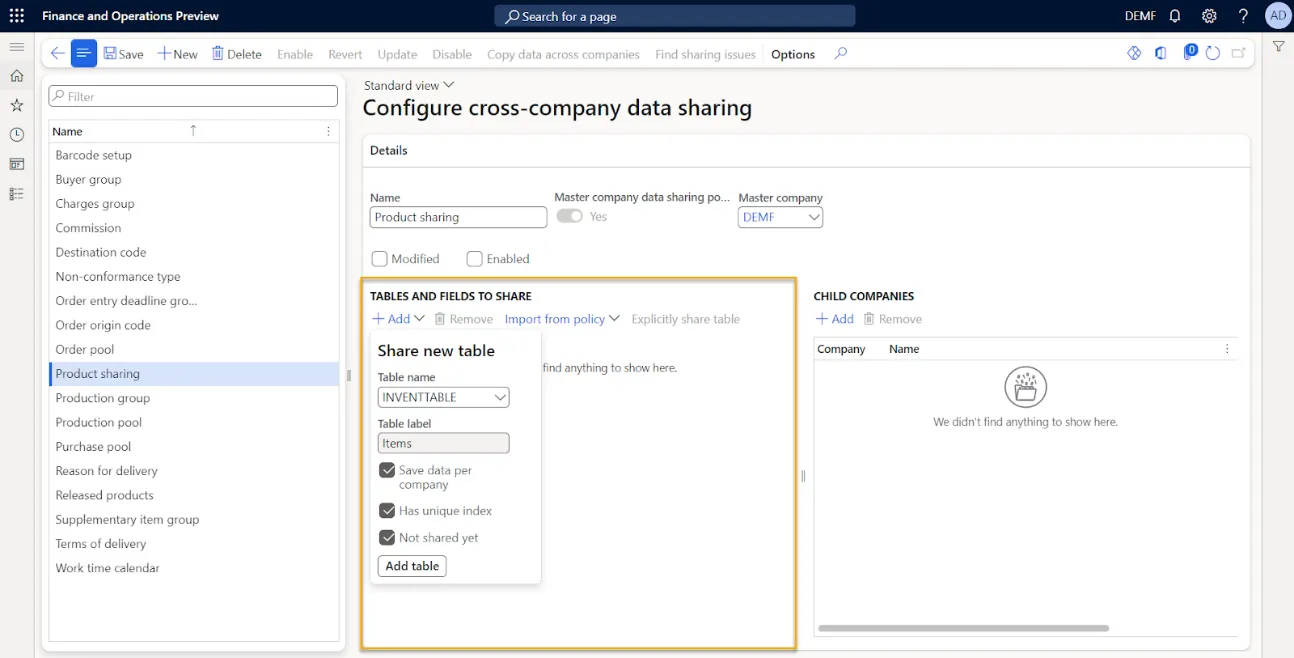Expand Import from policy menu

point(562,319)
